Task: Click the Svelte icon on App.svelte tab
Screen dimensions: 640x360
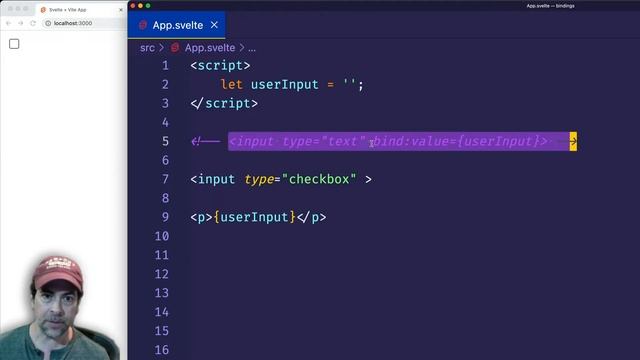Action: tap(142, 25)
